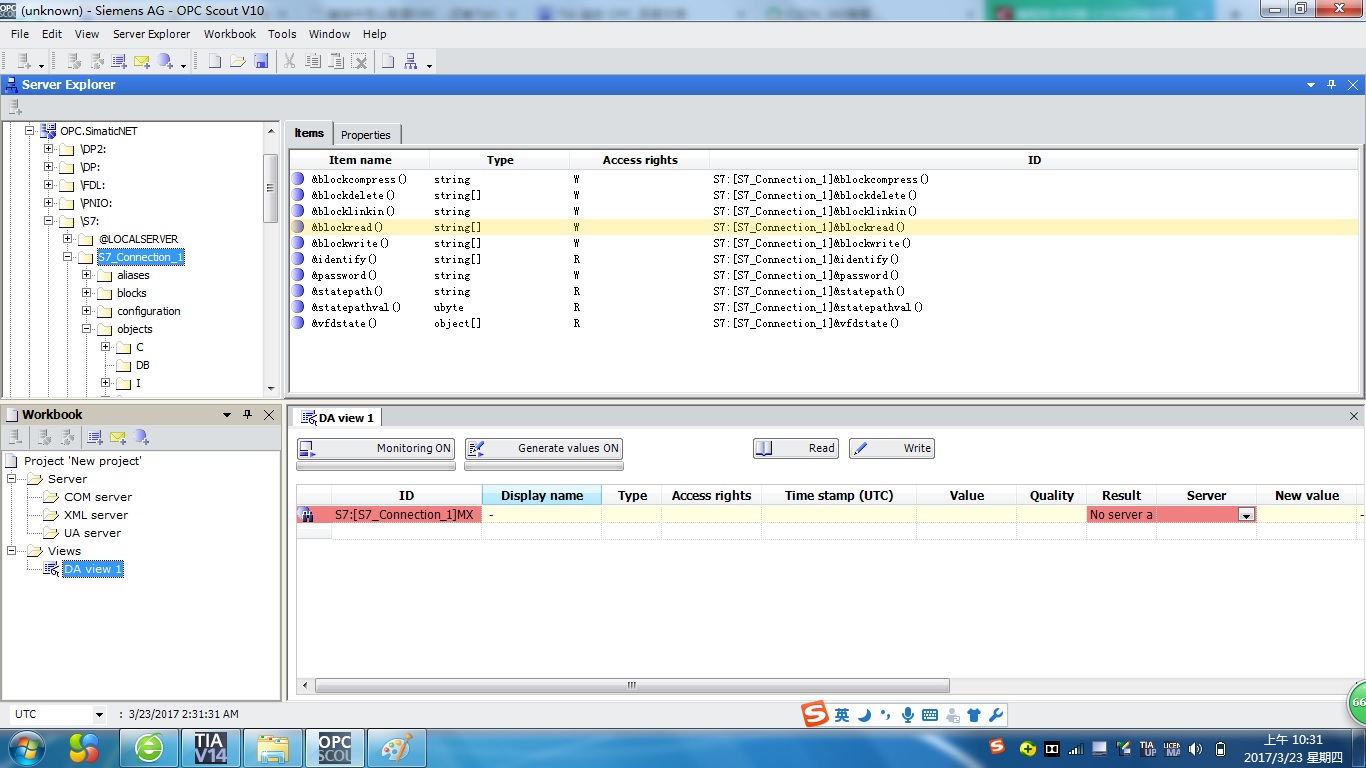Screen dimensions: 1366x768
Task: Expand the \FDL: tree node
Action: [x=48, y=185]
